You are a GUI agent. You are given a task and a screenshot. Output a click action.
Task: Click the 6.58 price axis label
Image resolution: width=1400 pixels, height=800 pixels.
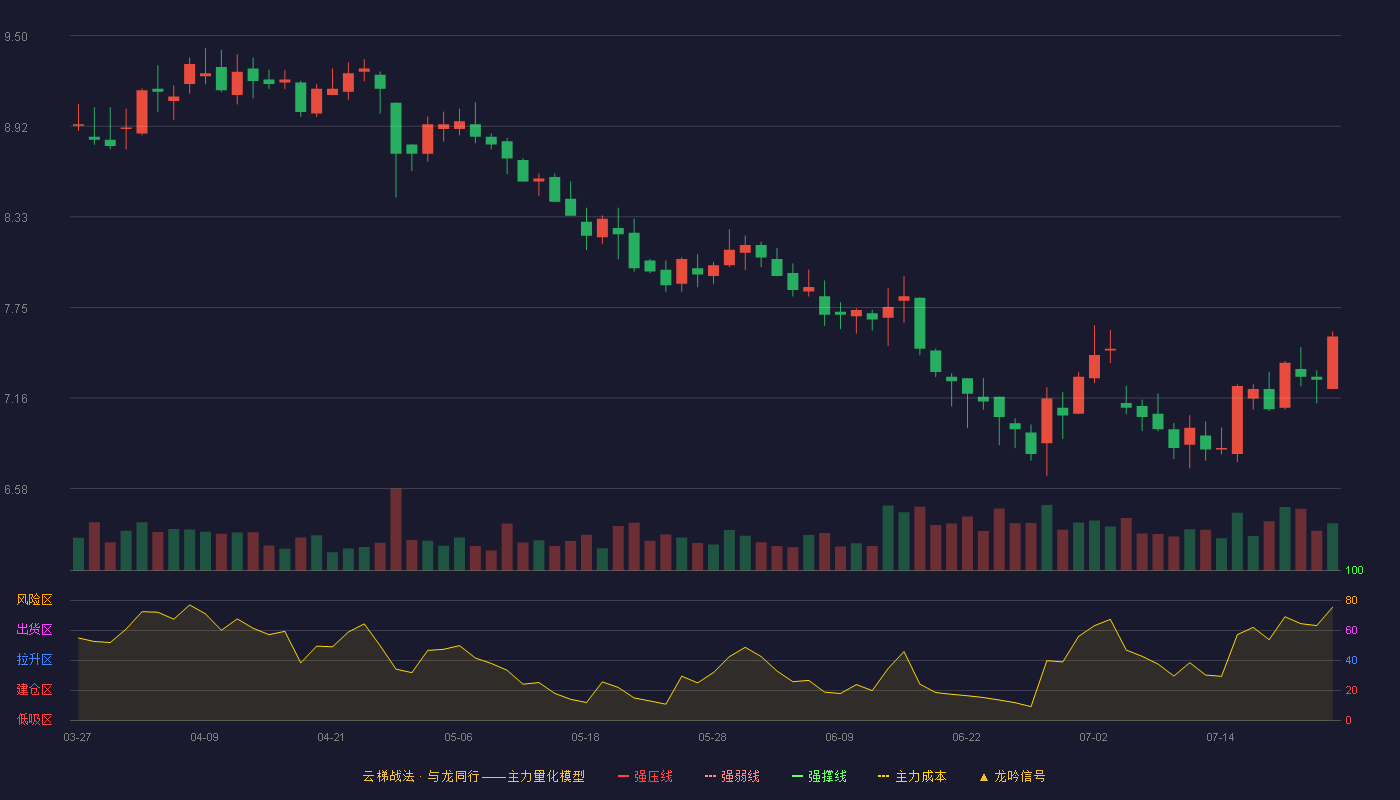(x=16, y=490)
